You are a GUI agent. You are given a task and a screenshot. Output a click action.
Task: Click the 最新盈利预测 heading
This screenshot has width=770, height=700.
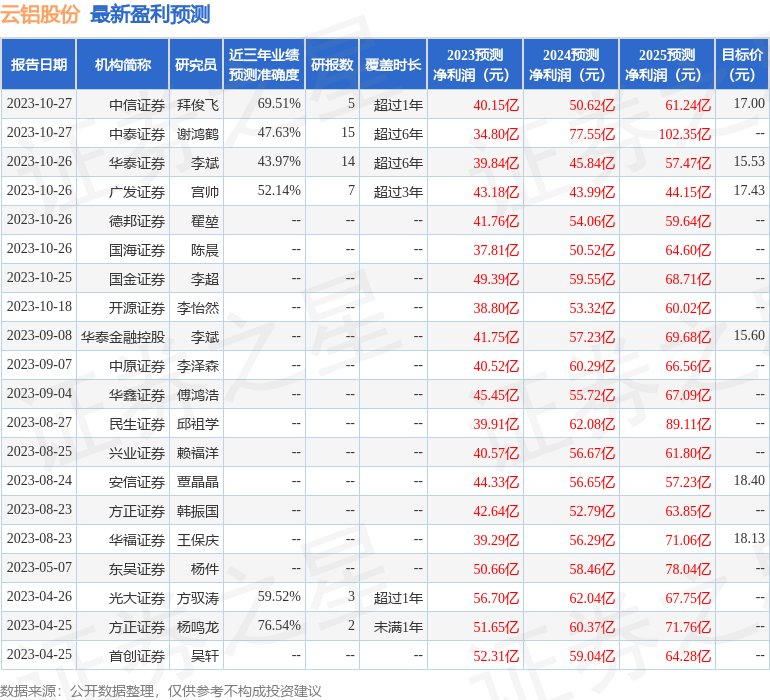point(150,14)
